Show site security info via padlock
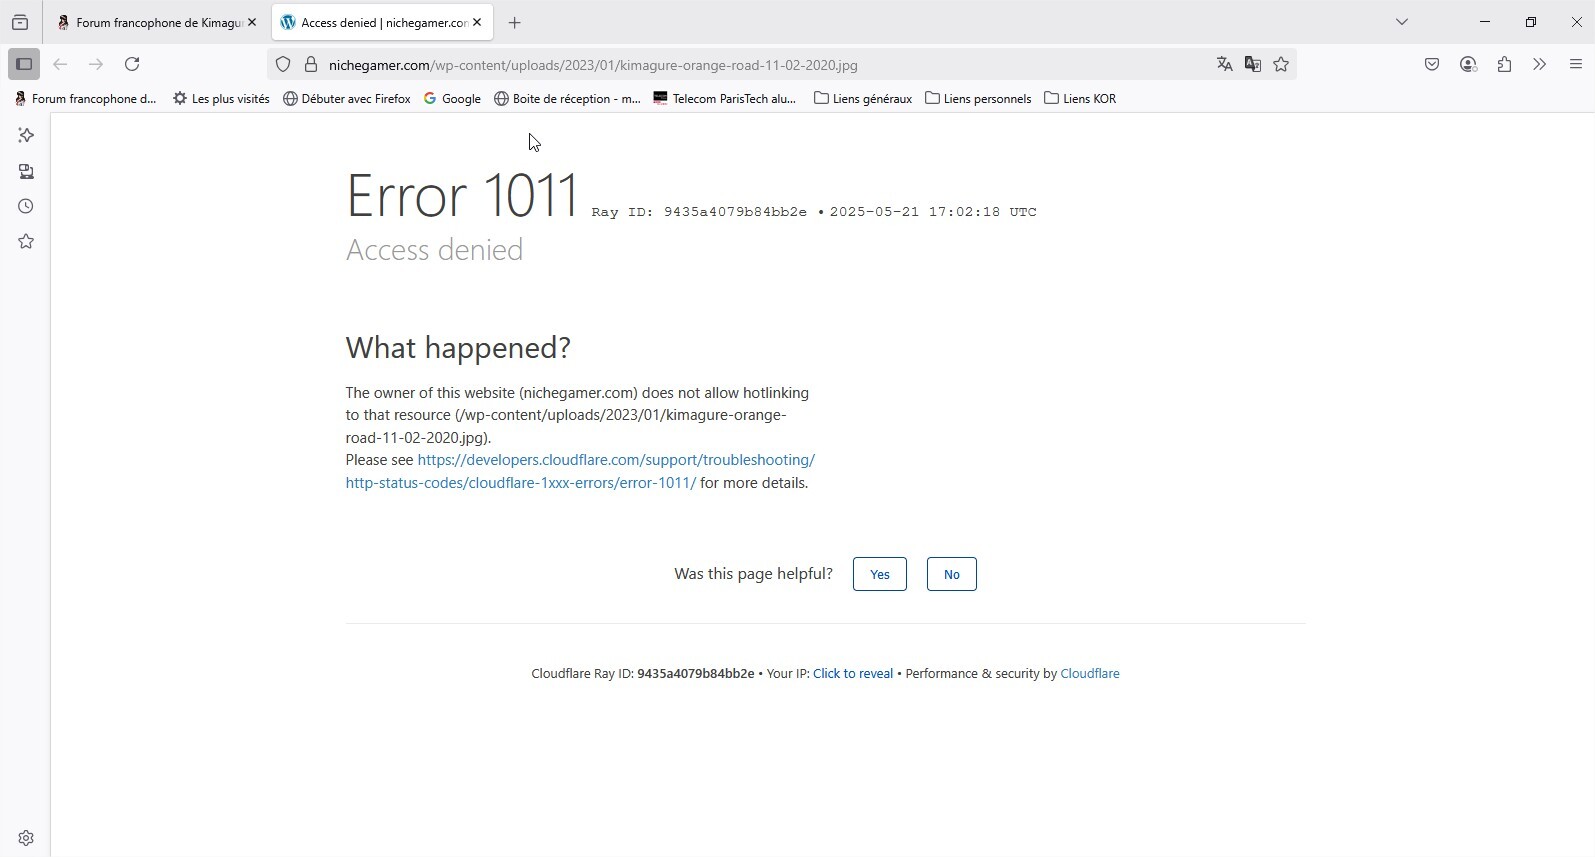 311,65
